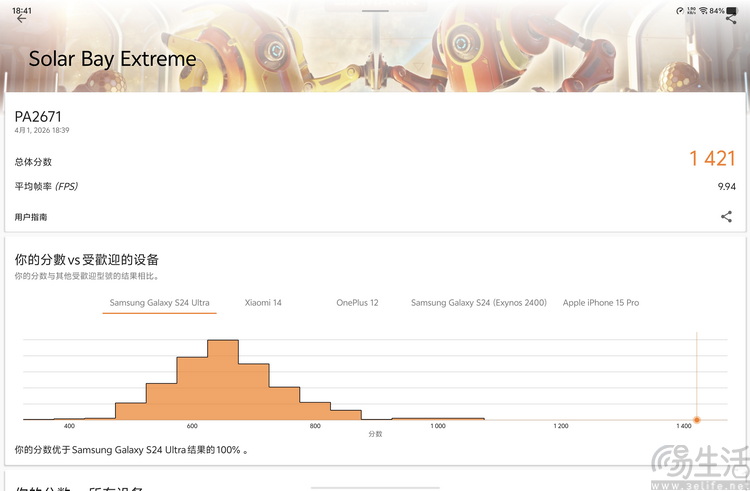Screen dimensions: 750x491
Task: Select the Samsung Galaxy S24 Ultra tab
Action: pos(159,302)
